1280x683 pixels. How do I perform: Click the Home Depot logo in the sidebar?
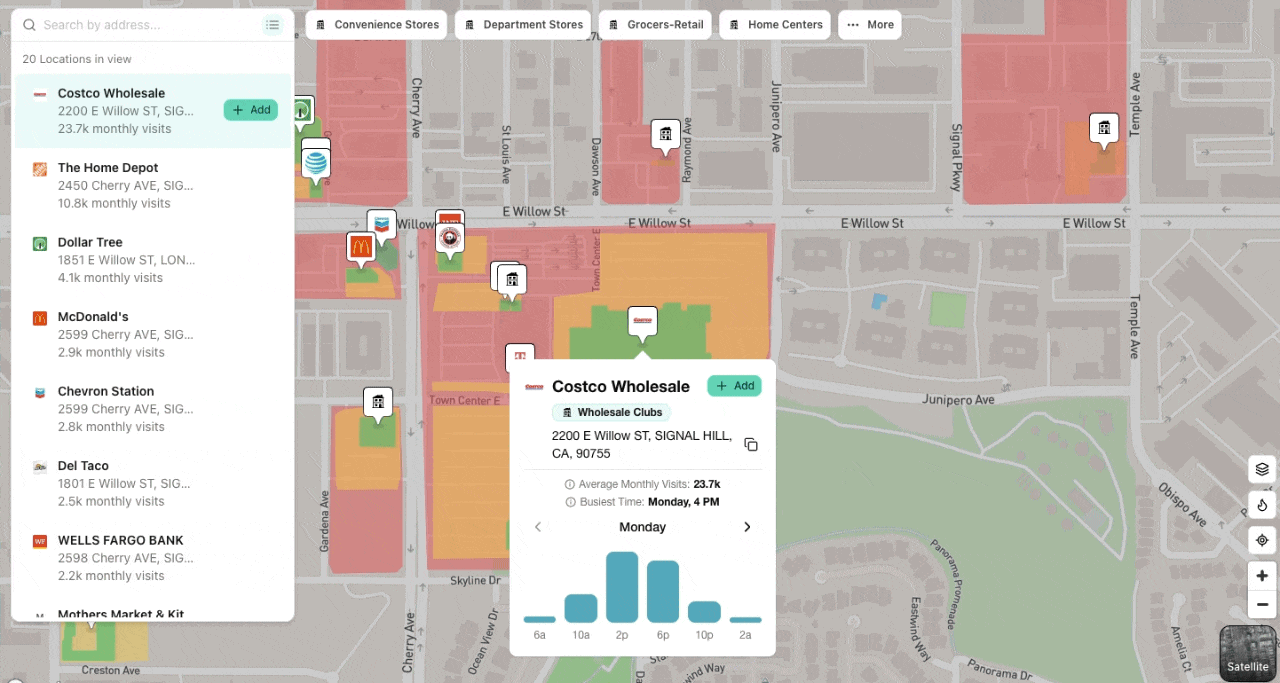tap(40, 169)
